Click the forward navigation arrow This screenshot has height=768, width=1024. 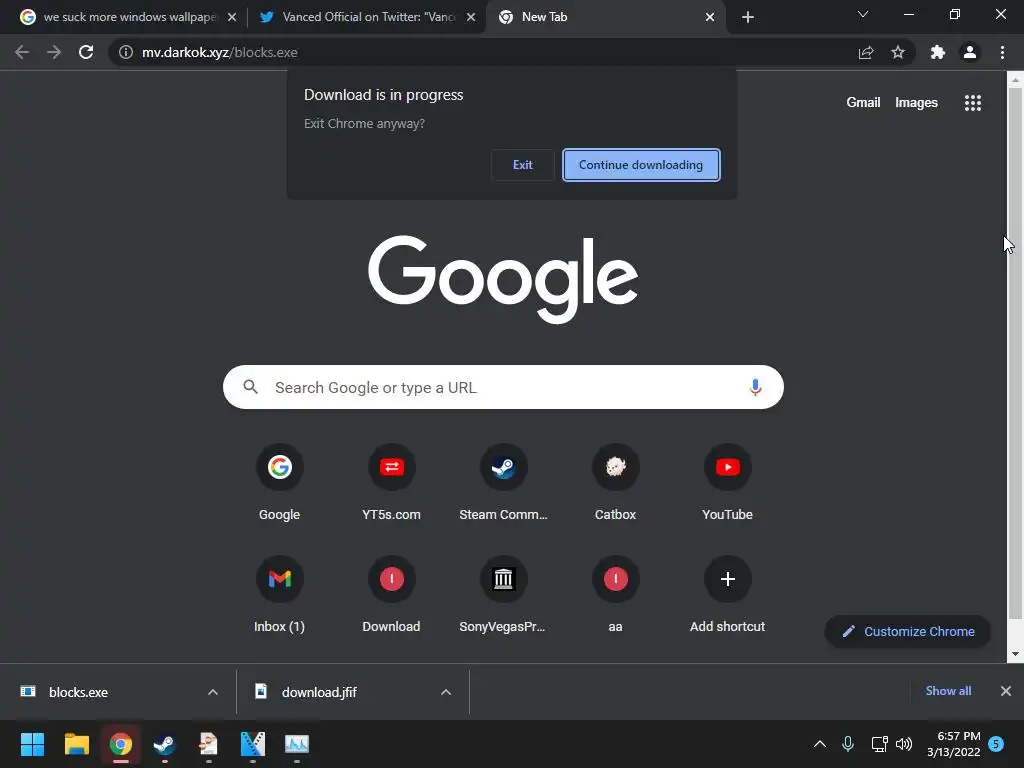pos(54,52)
